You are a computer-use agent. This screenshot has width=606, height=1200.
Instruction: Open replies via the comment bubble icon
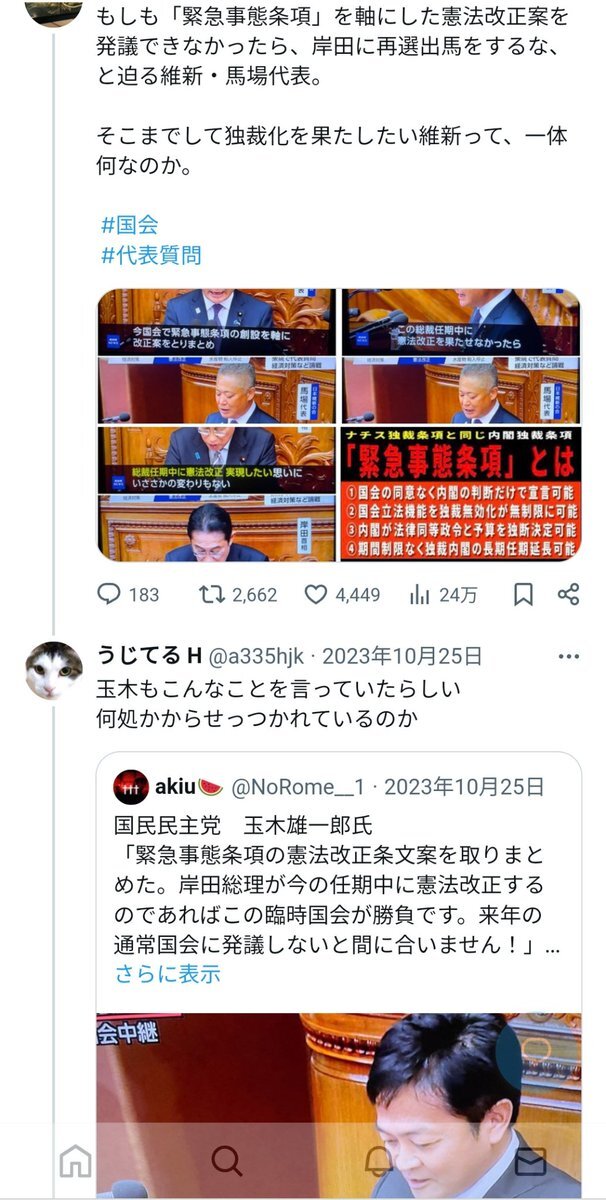[109, 594]
